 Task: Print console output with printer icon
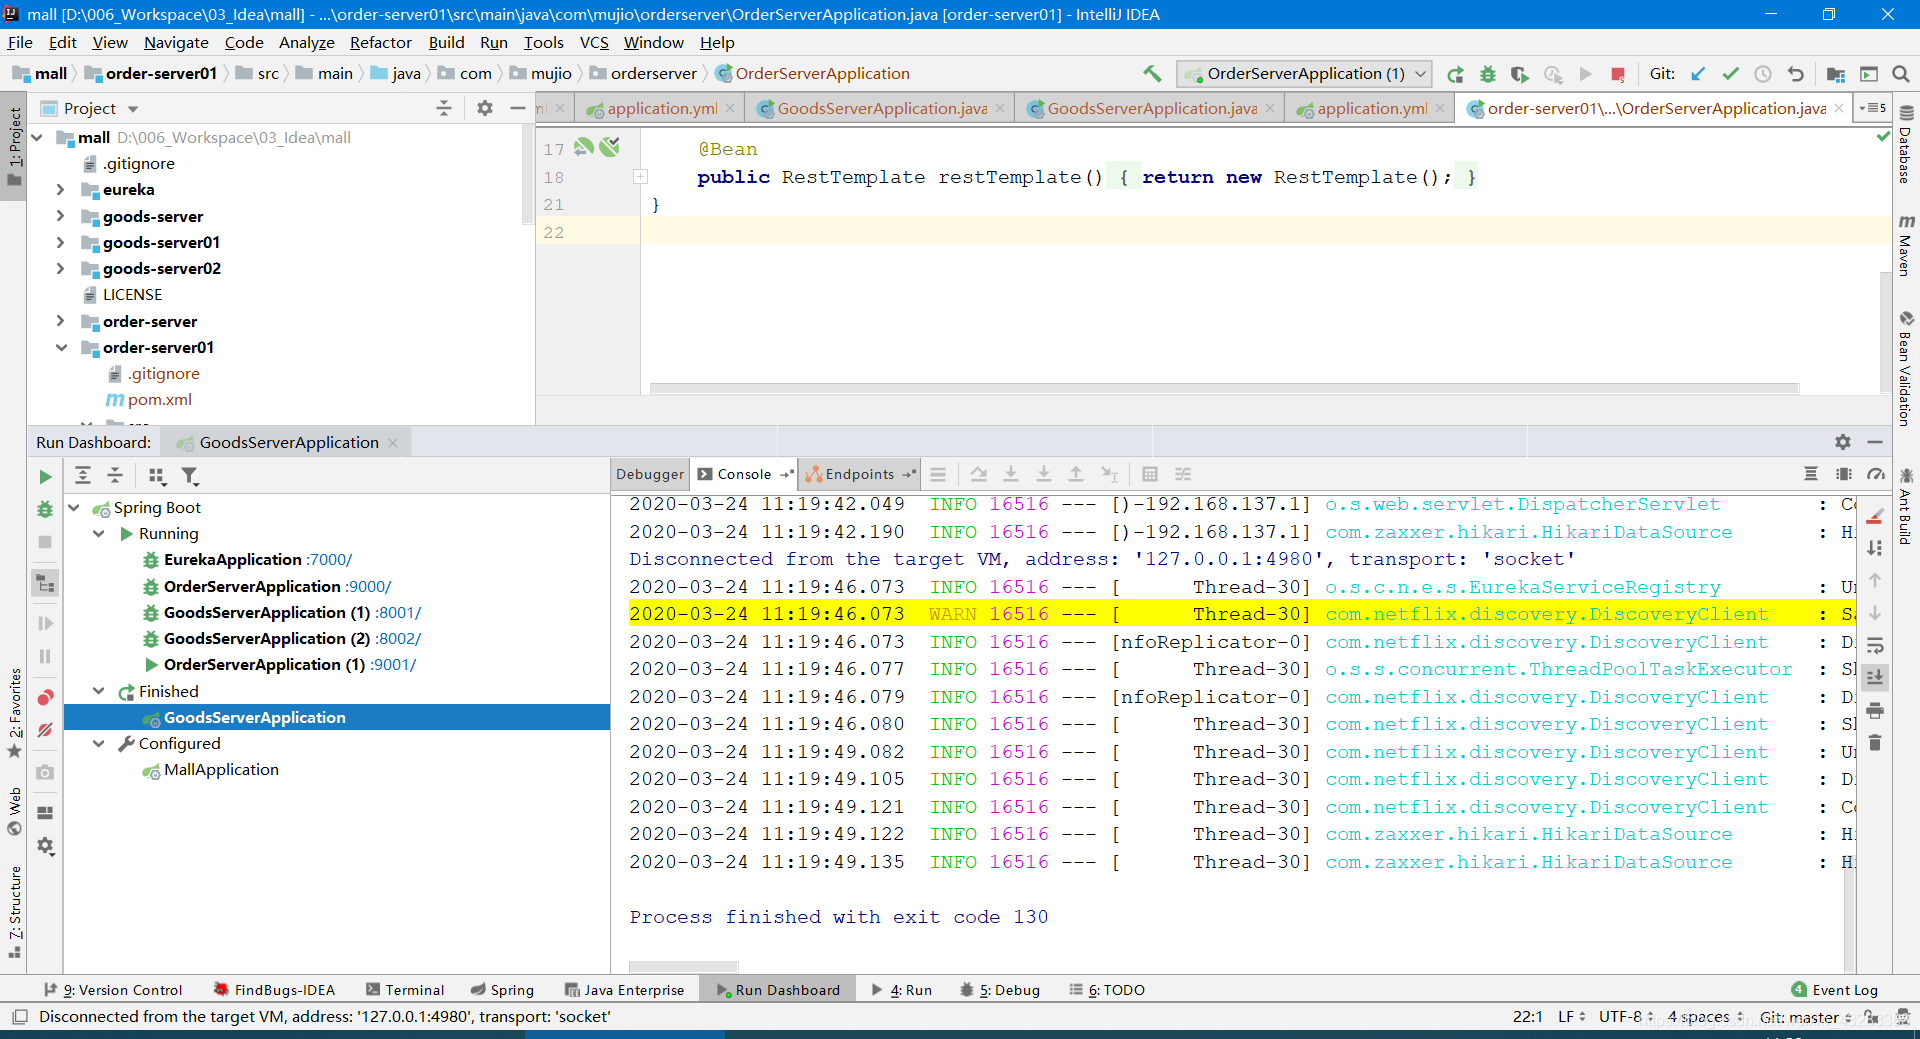tap(1875, 710)
